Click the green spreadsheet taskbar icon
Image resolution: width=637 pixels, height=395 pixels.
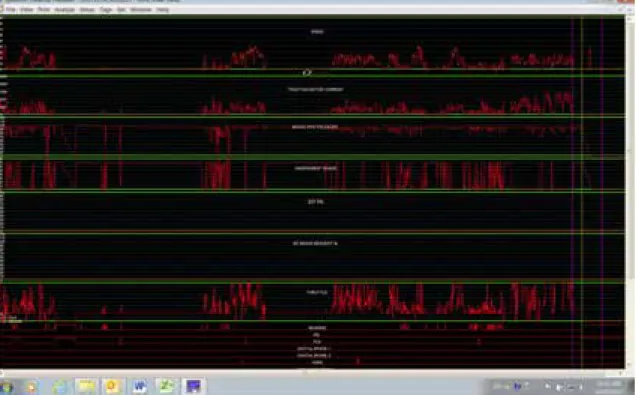[166, 386]
